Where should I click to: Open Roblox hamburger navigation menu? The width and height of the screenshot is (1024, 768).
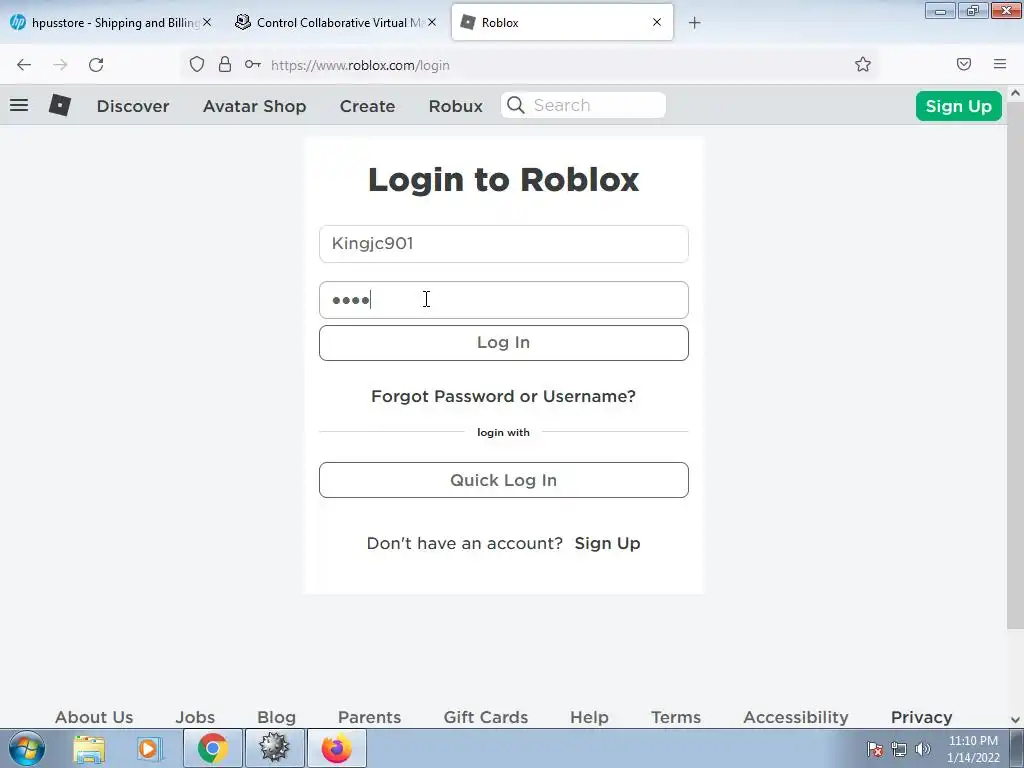click(19, 105)
